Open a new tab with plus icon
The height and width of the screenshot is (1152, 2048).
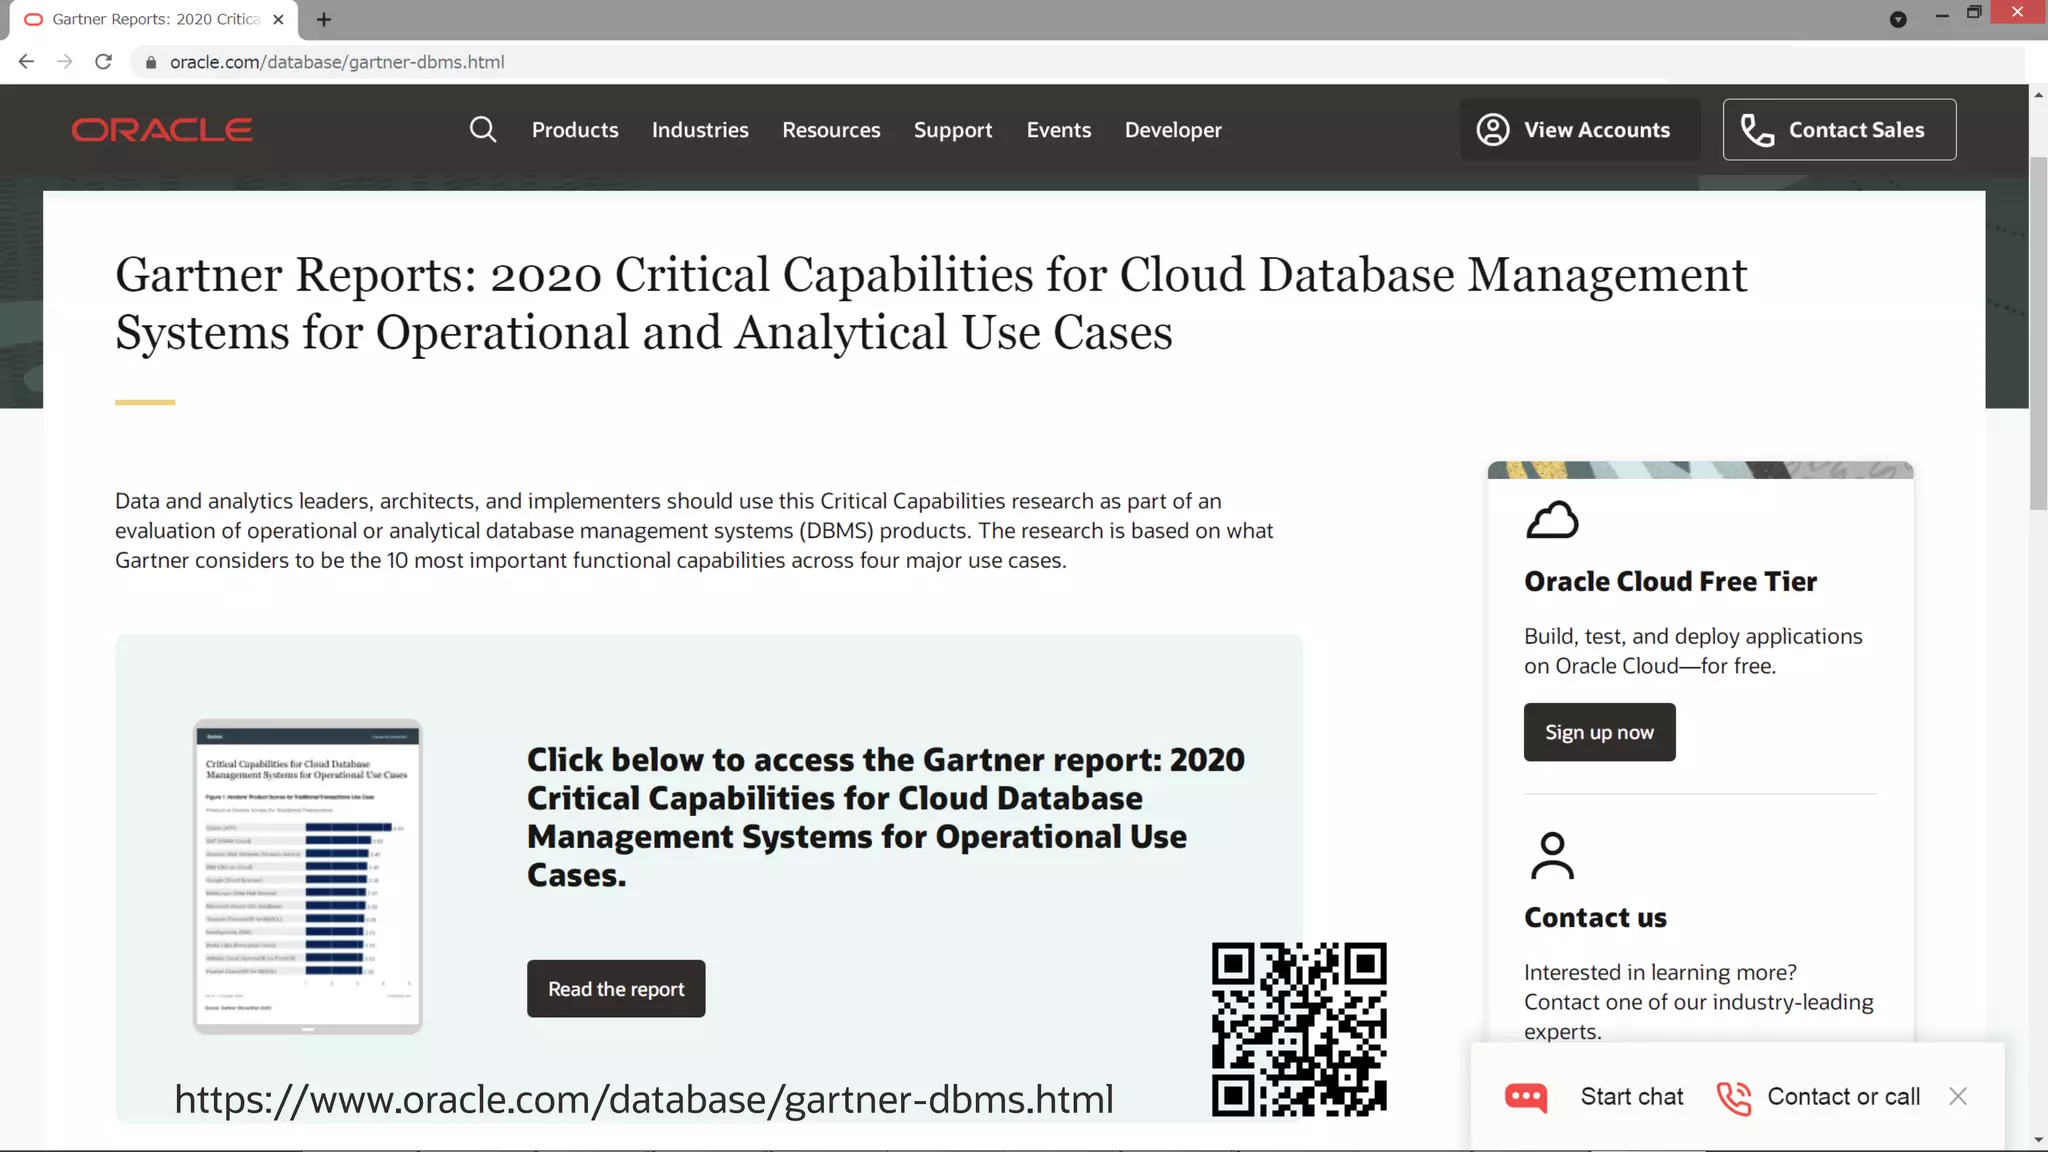pos(323,19)
